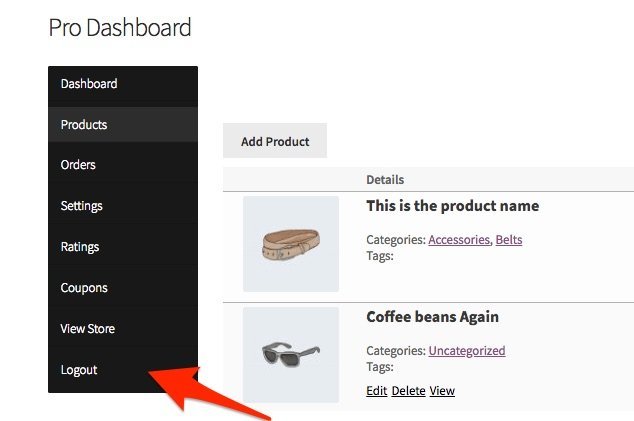Click the sunglasses product image
This screenshot has height=421, width=634.
coord(291,355)
